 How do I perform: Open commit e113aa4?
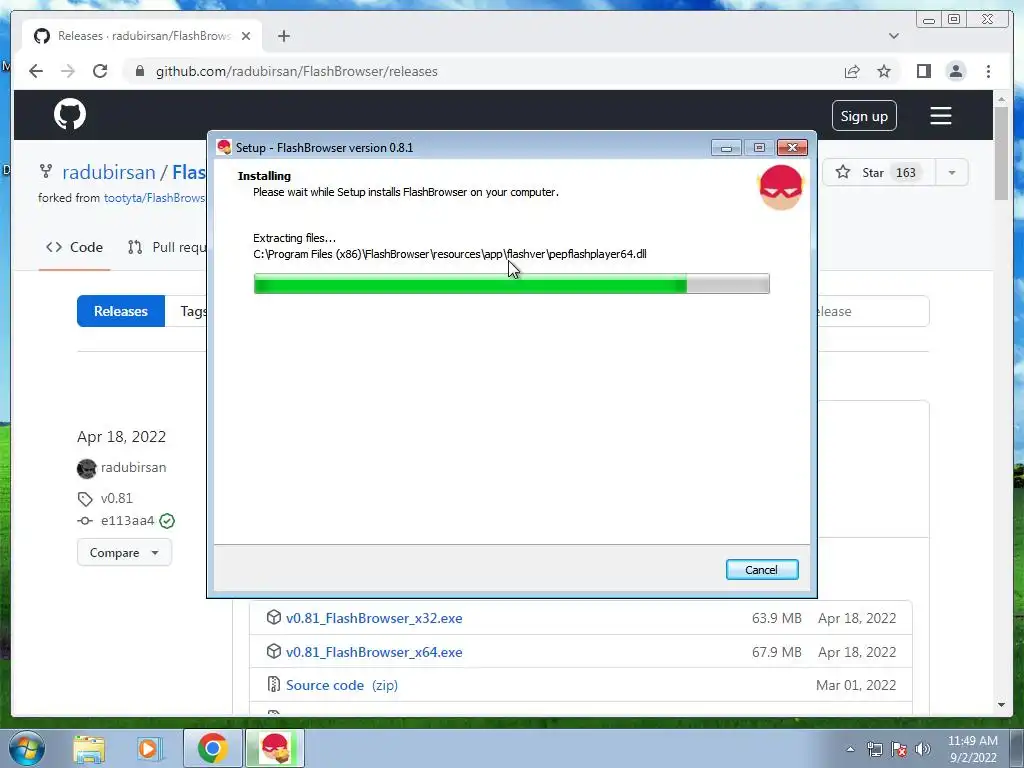tap(127, 520)
